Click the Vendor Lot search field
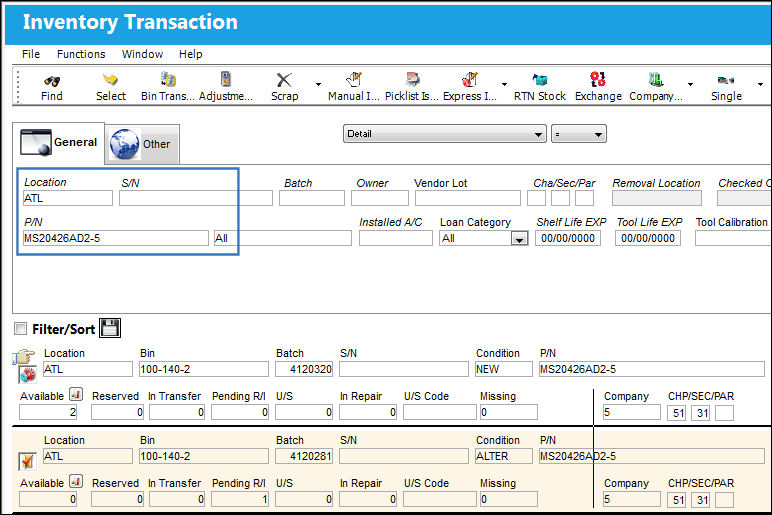Screen dimensions: 772x515 pos(468,198)
